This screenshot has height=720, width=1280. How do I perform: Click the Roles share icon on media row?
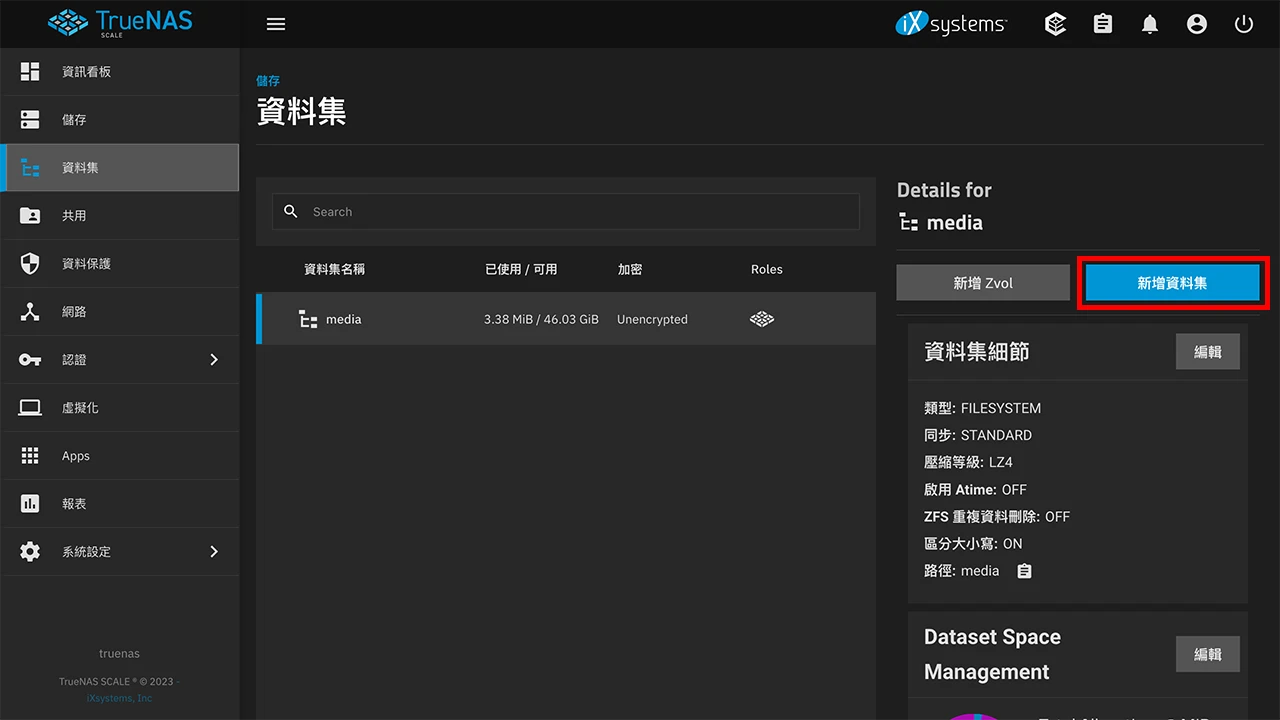761,318
